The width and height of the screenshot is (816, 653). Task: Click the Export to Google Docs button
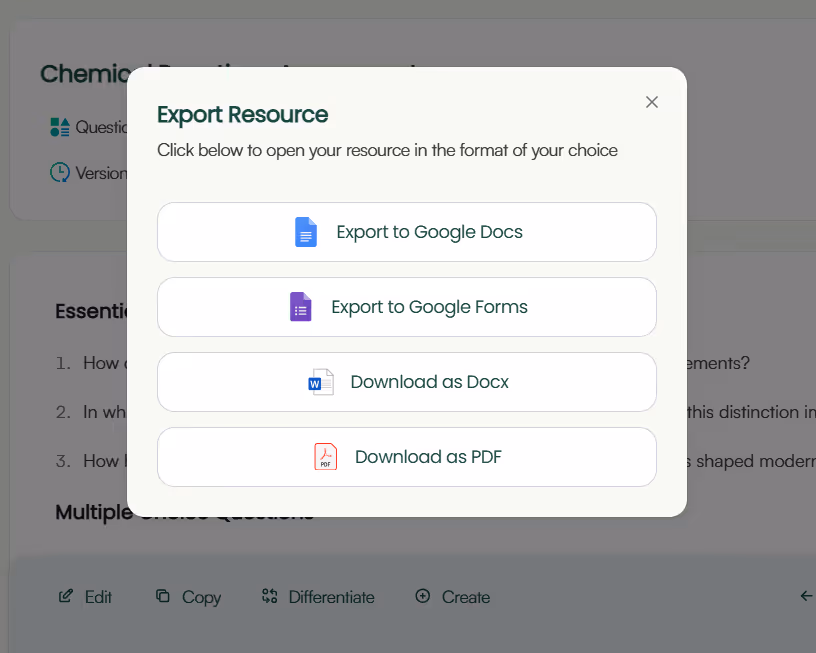point(406,232)
